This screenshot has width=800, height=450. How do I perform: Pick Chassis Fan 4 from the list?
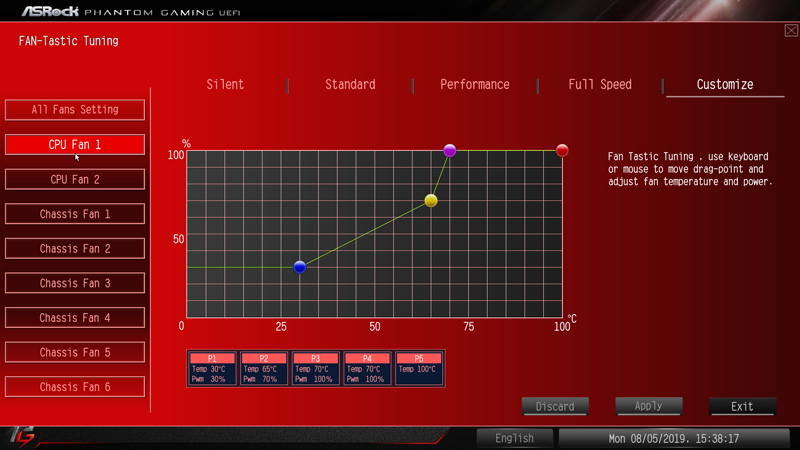(x=75, y=317)
